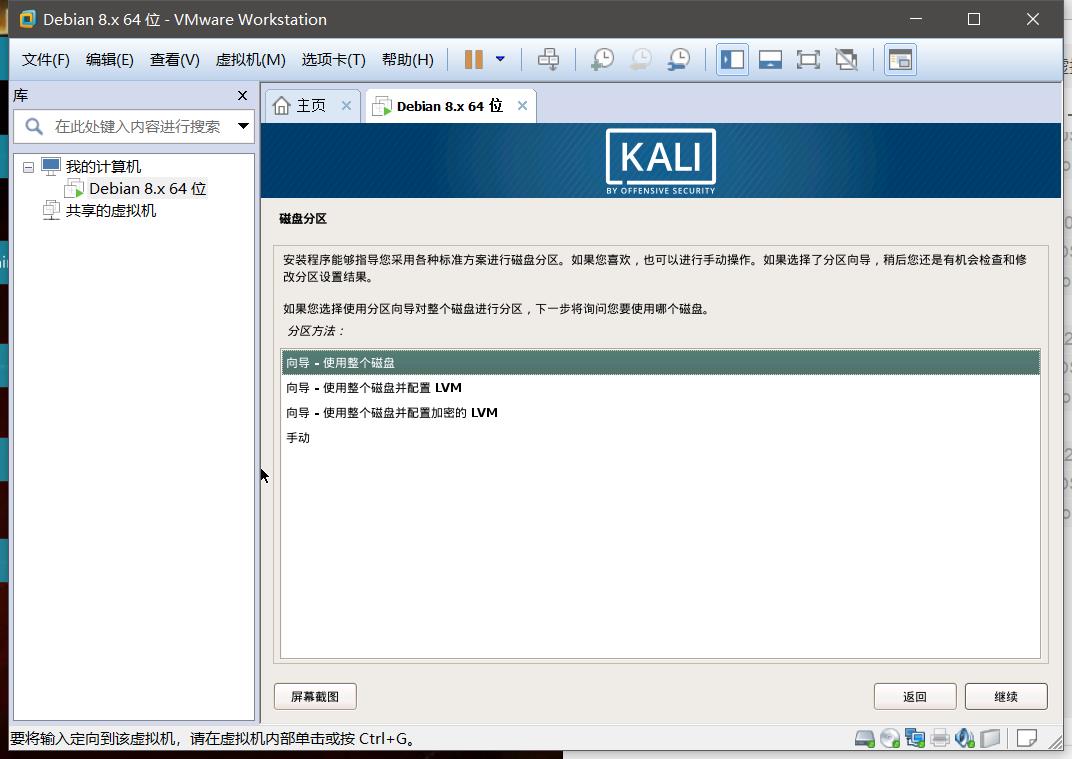The image size is (1072, 759).
Task: Click the gray device status bar icon
Action: (990, 738)
